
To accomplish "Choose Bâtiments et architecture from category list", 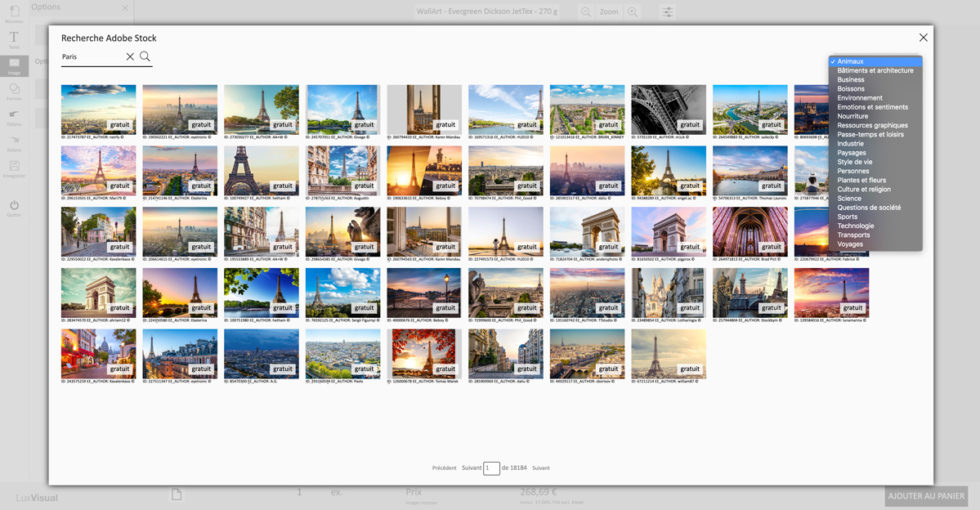I will coord(875,70).
